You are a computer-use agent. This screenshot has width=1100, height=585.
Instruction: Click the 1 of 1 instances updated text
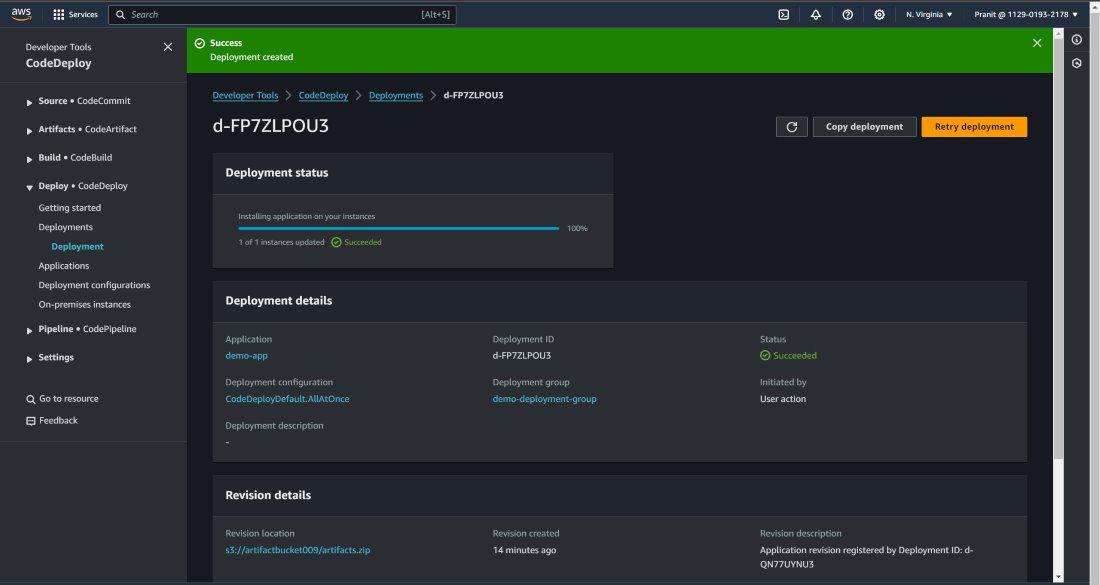[281, 243]
